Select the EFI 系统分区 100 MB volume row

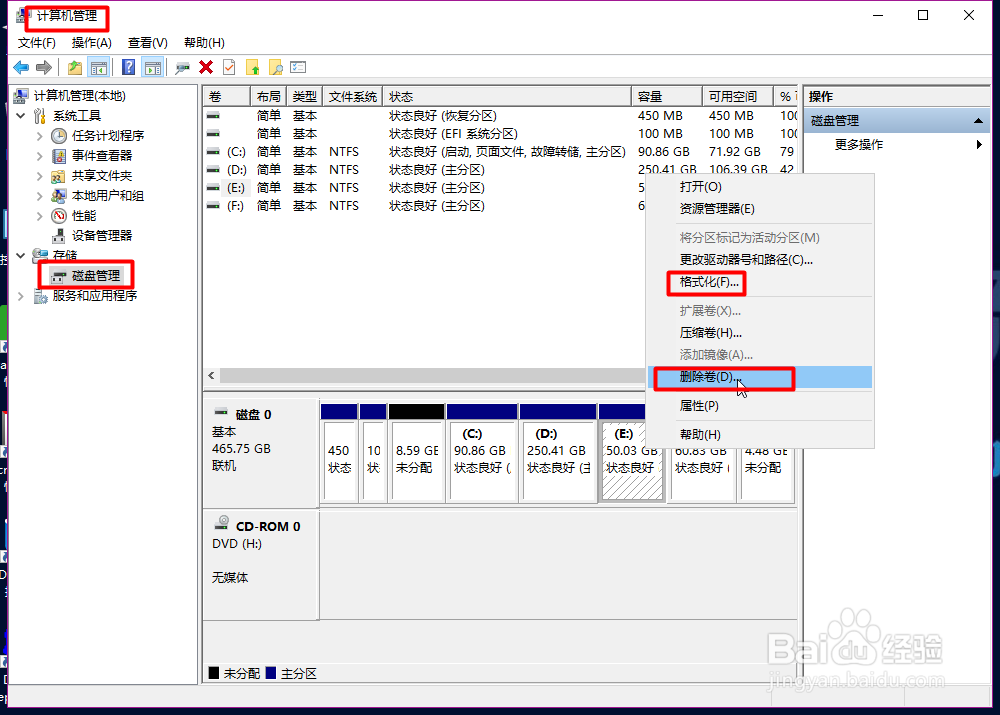tap(501, 134)
